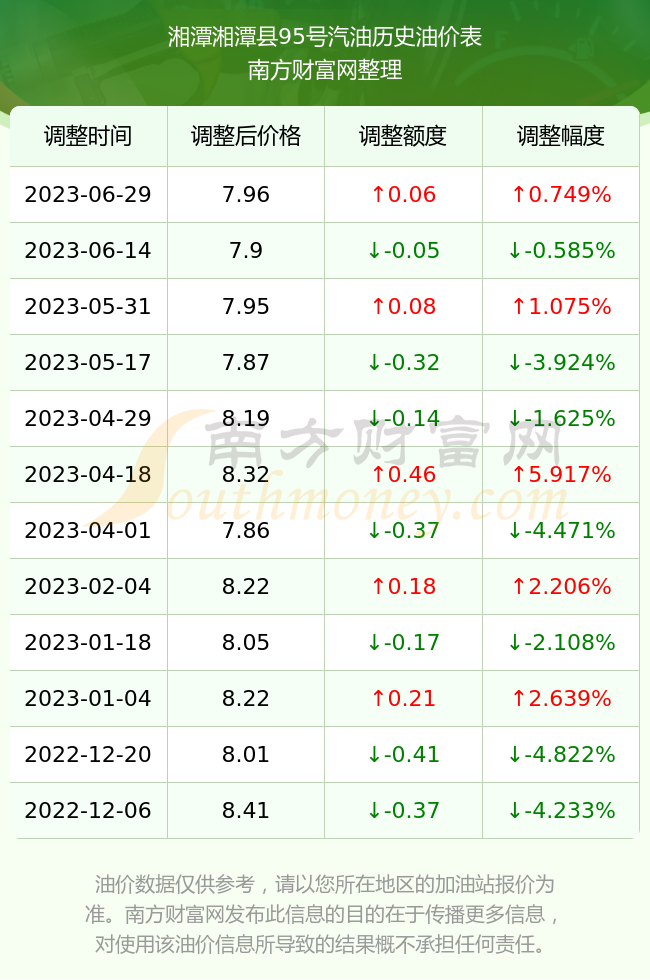Screen dimensions: 650x980
Task: Click the 调整幅度 column header
Action: pyautogui.click(x=561, y=136)
